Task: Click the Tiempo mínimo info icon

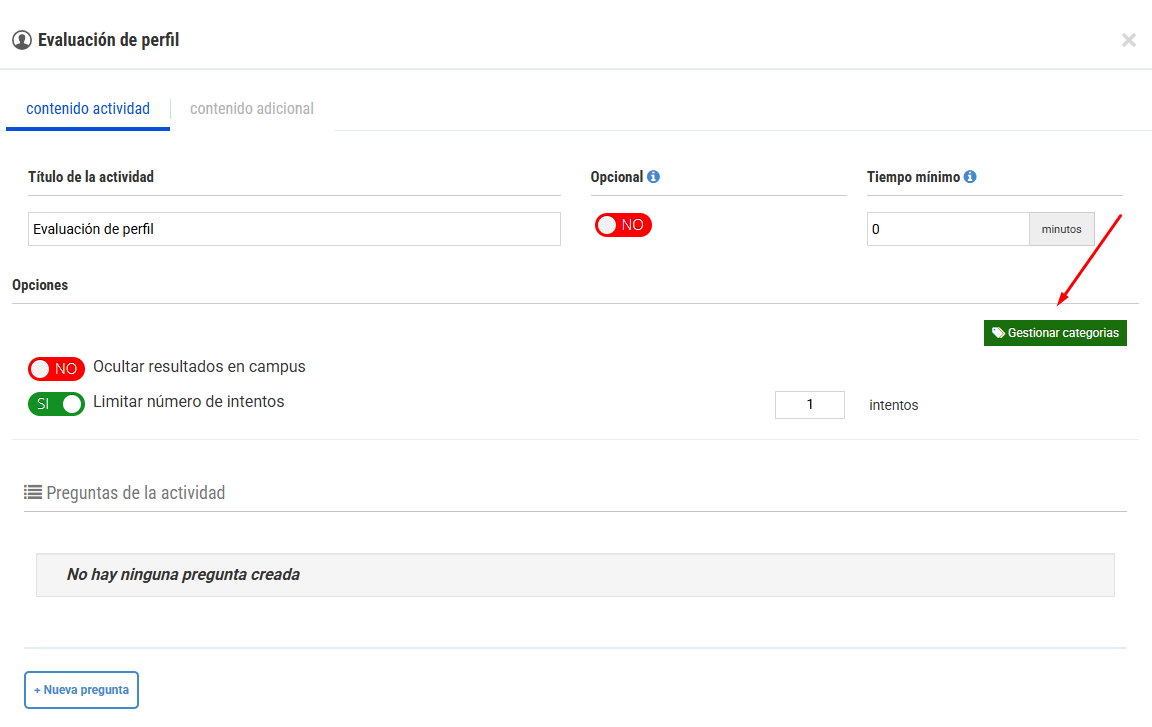Action: pyautogui.click(x=970, y=177)
